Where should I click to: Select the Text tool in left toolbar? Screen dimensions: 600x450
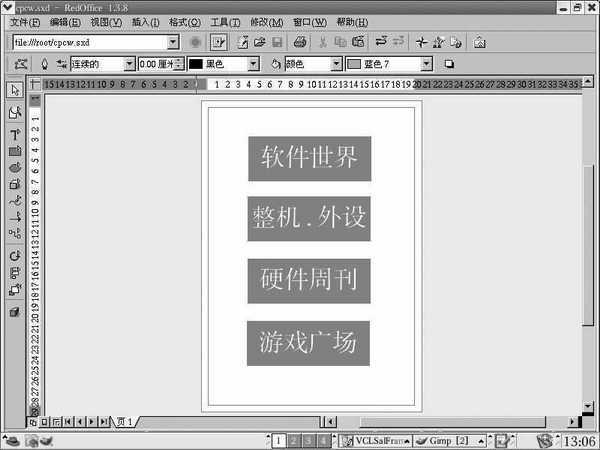(15, 133)
